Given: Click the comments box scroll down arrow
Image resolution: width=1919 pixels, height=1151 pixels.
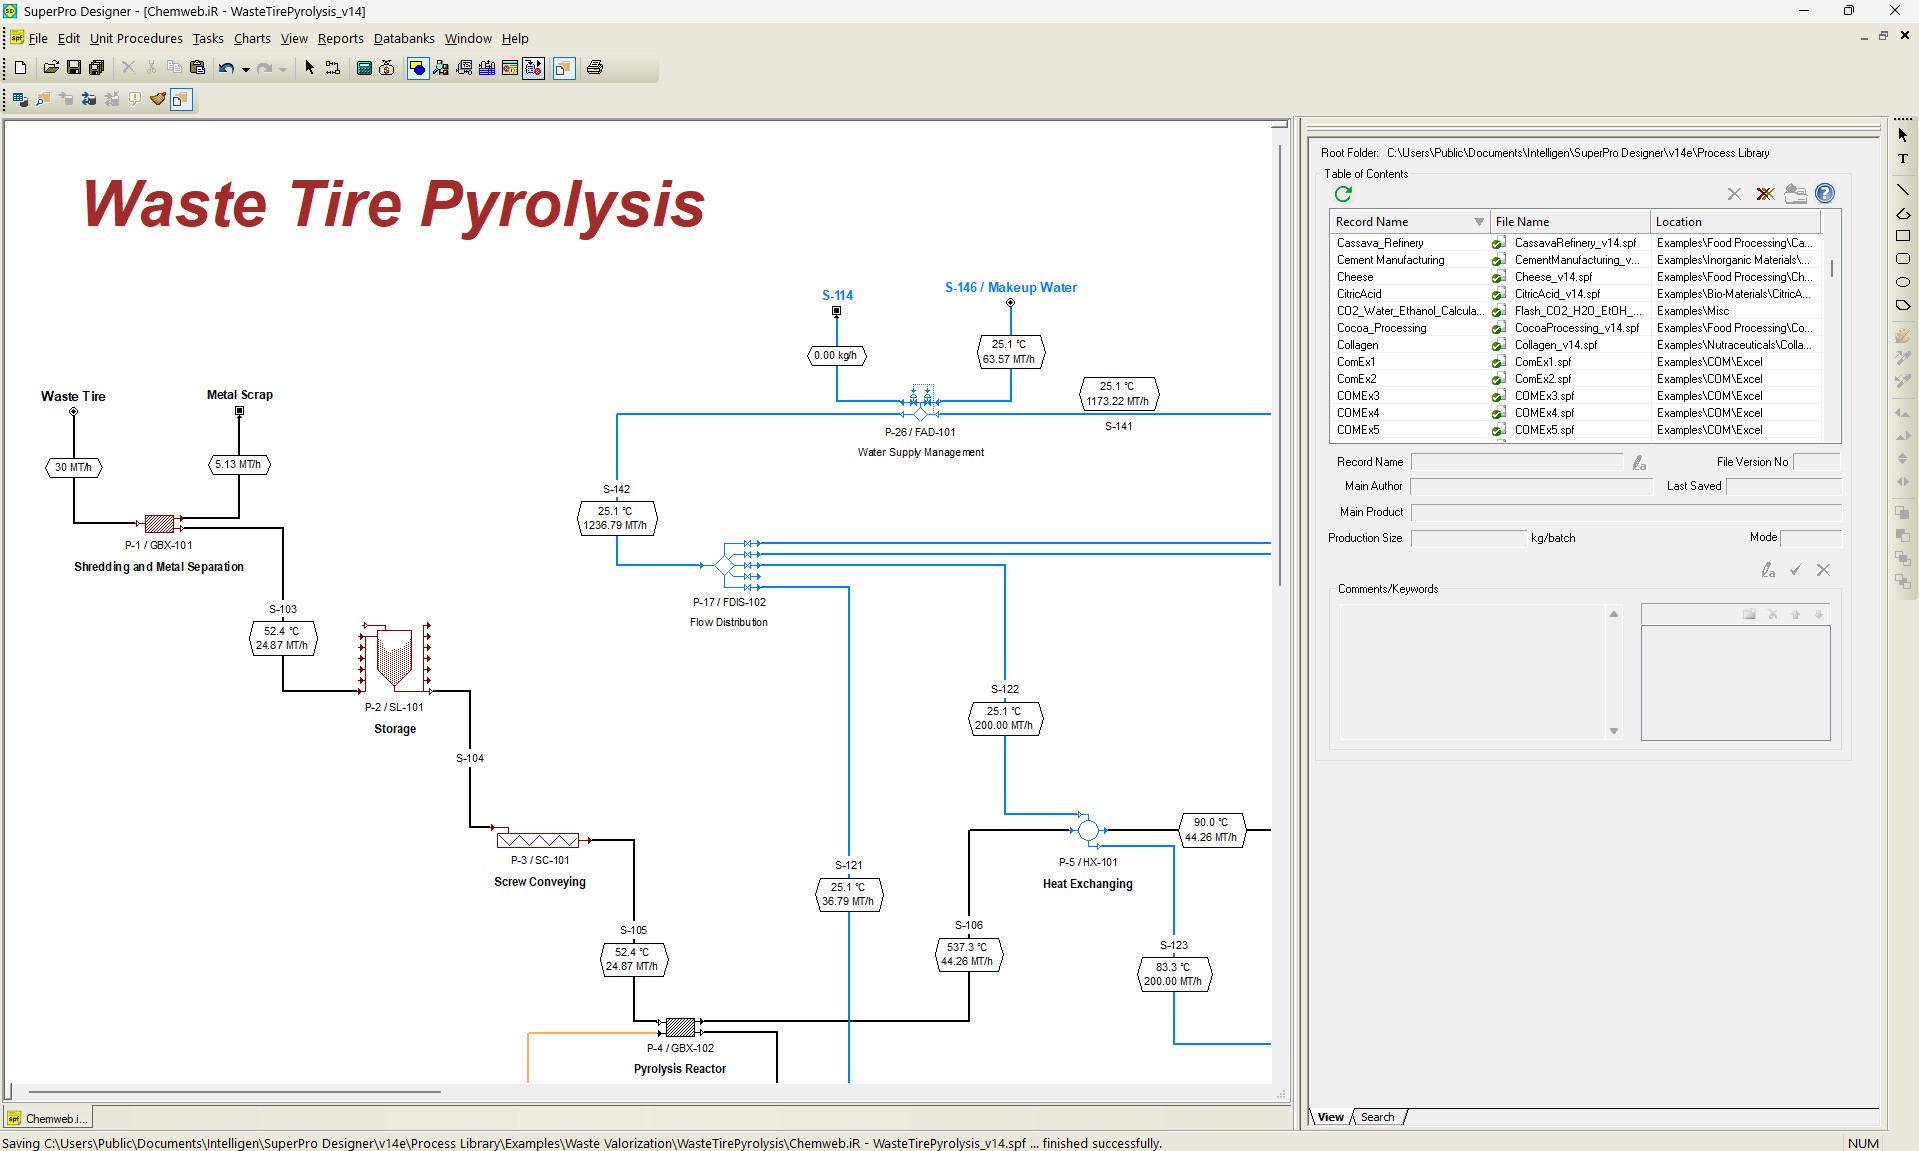Looking at the screenshot, I should point(1613,731).
